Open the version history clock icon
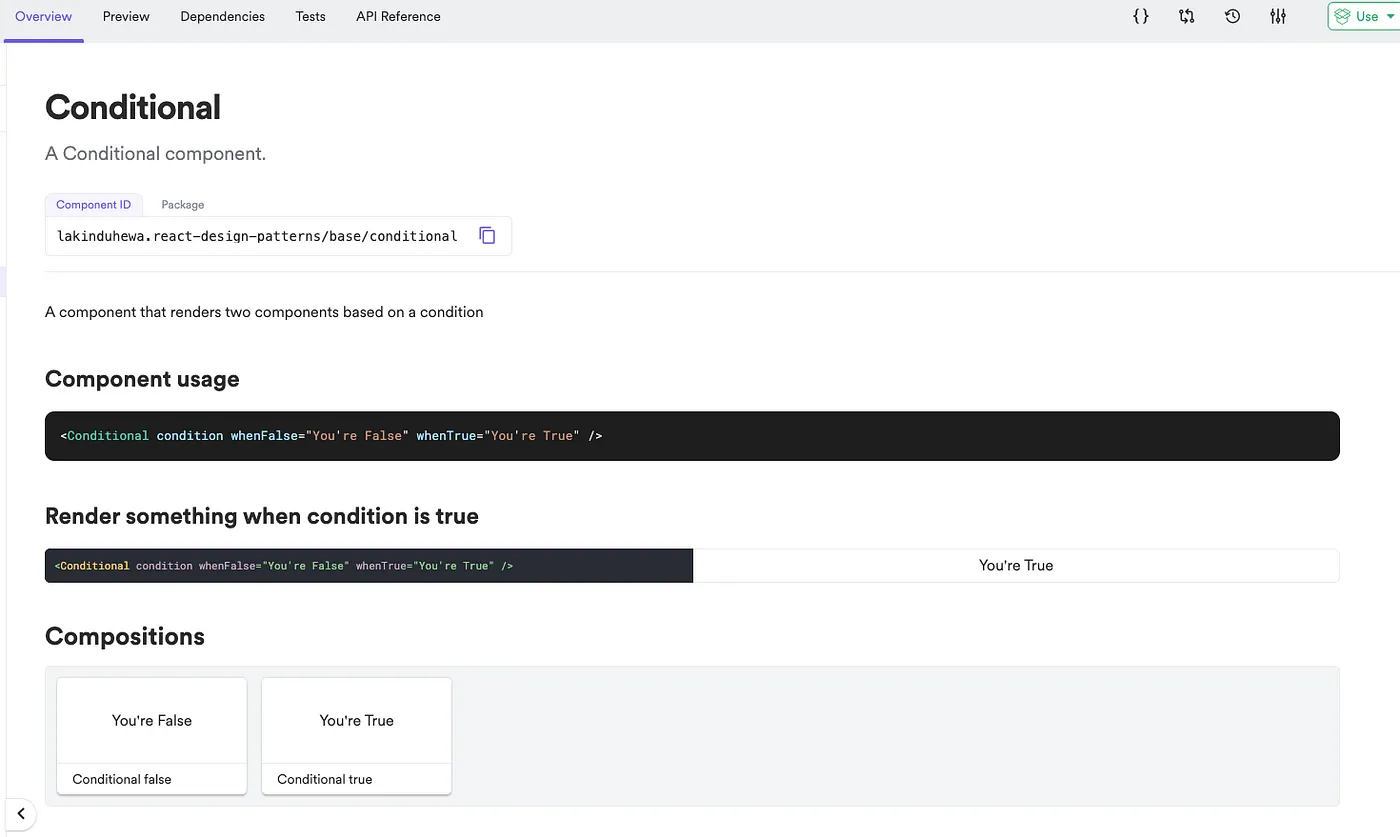This screenshot has height=837, width=1400. click(1232, 17)
